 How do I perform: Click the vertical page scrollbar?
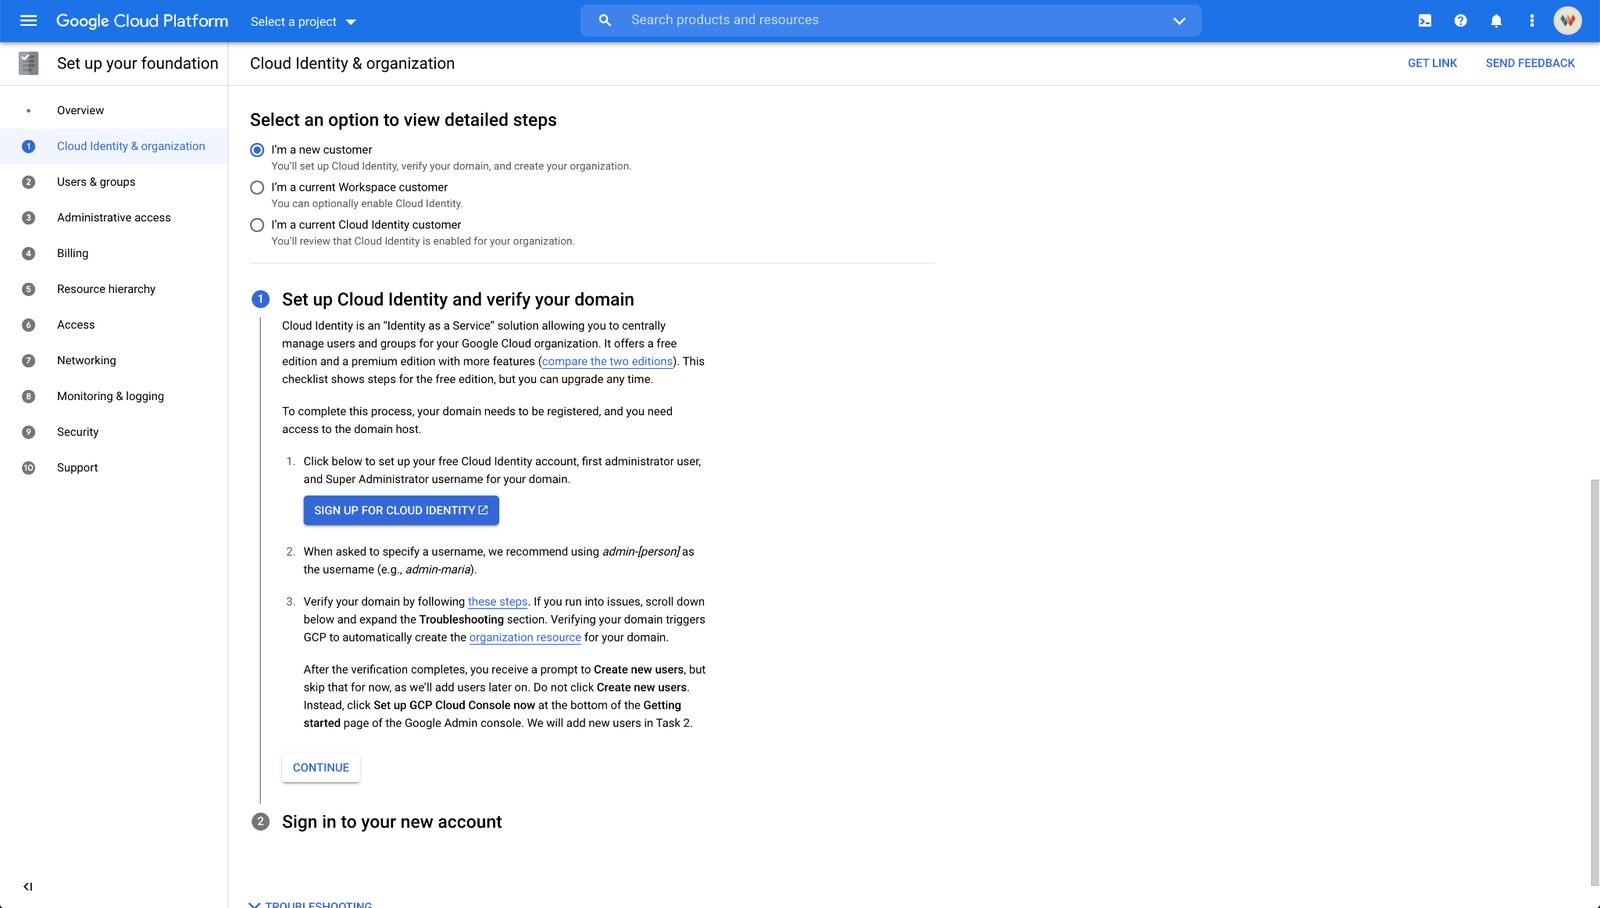click(1594, 682)
